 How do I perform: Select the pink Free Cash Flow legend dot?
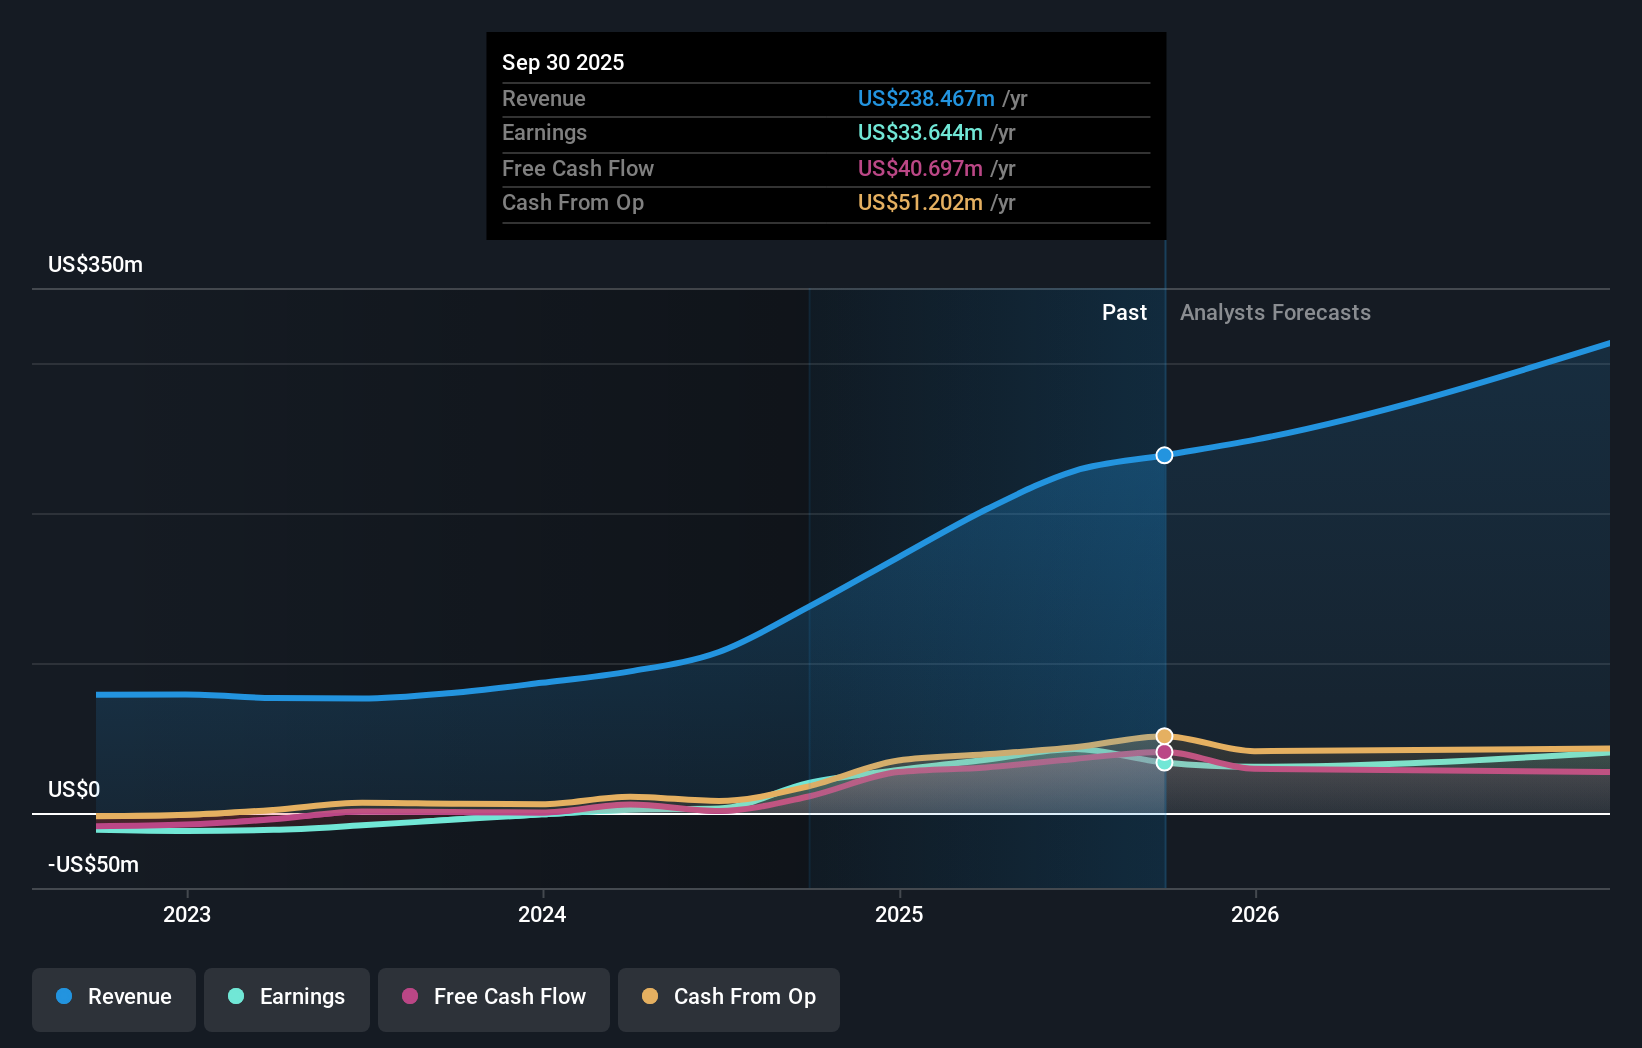tap(411, 997)
